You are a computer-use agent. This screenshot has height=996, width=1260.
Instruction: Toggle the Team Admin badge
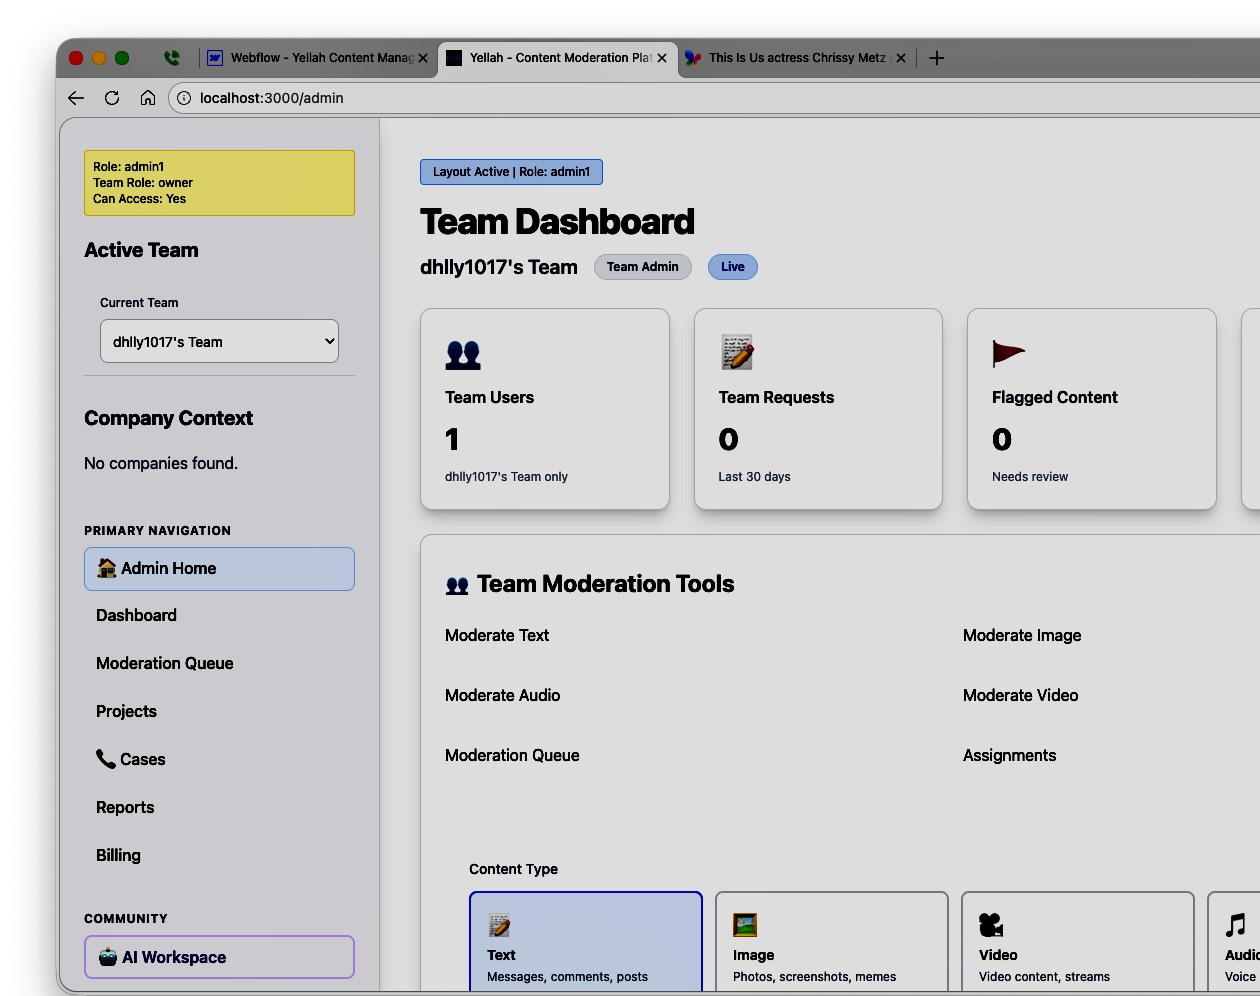pyautogui.click(x=643, y=267)
